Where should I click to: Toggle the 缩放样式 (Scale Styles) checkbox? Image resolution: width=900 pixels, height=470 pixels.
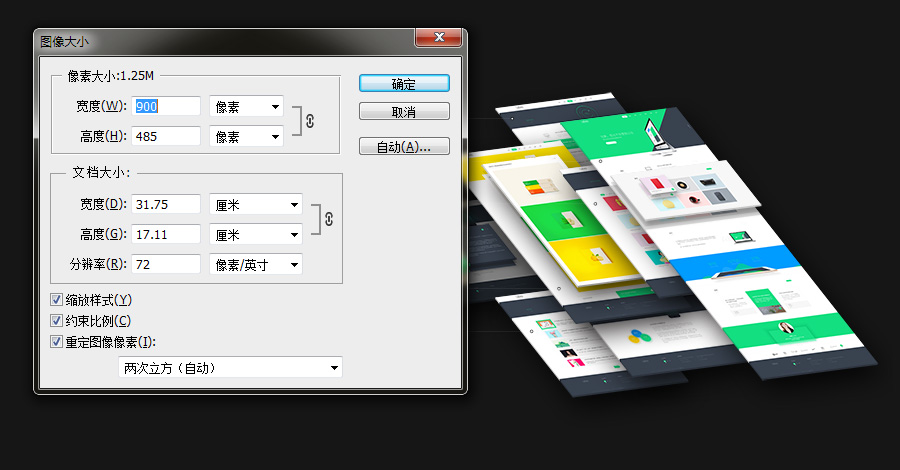[57, 300]
